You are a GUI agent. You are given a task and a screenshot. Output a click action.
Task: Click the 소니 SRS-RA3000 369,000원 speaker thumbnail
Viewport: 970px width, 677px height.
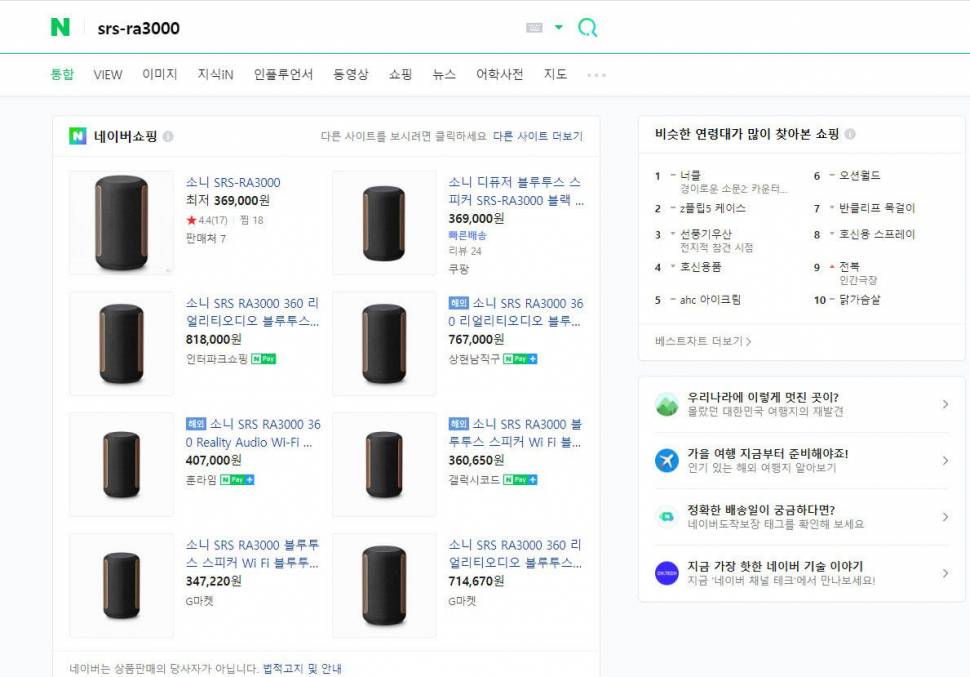pos(122,222)
